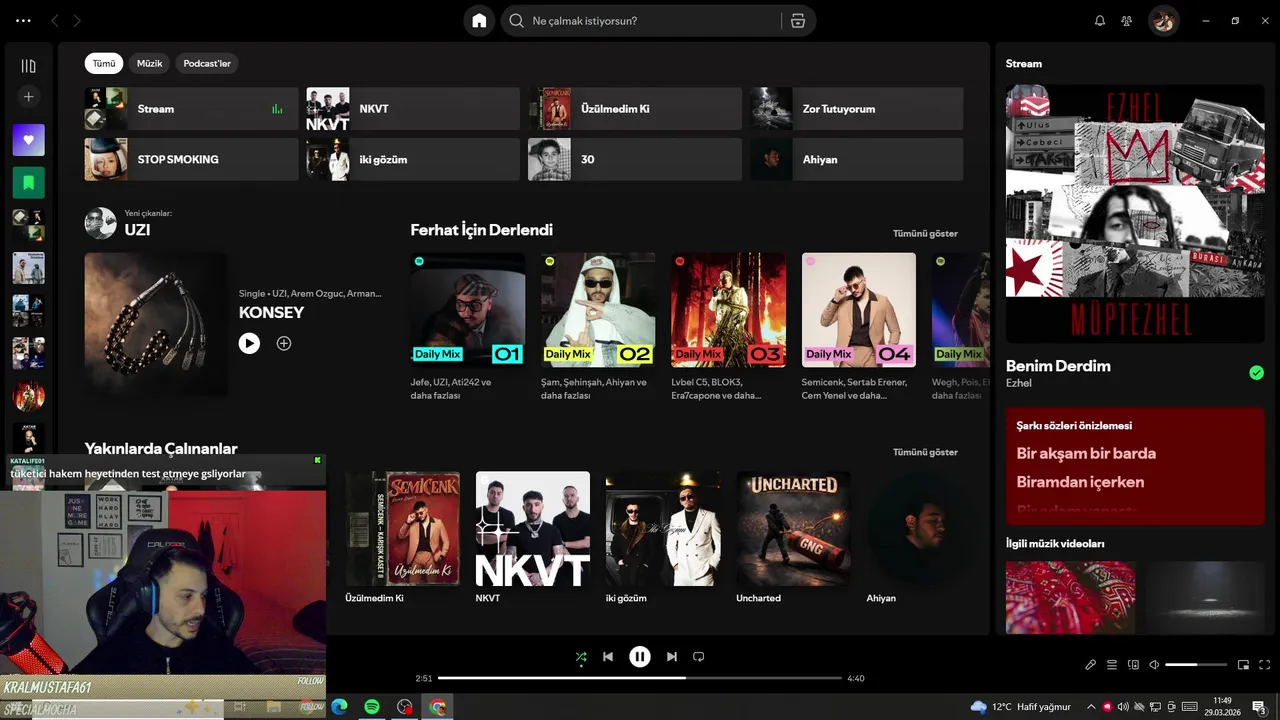Expand Your Library sidebar icon
The image size is (1280, 720).
click(28, 66)
